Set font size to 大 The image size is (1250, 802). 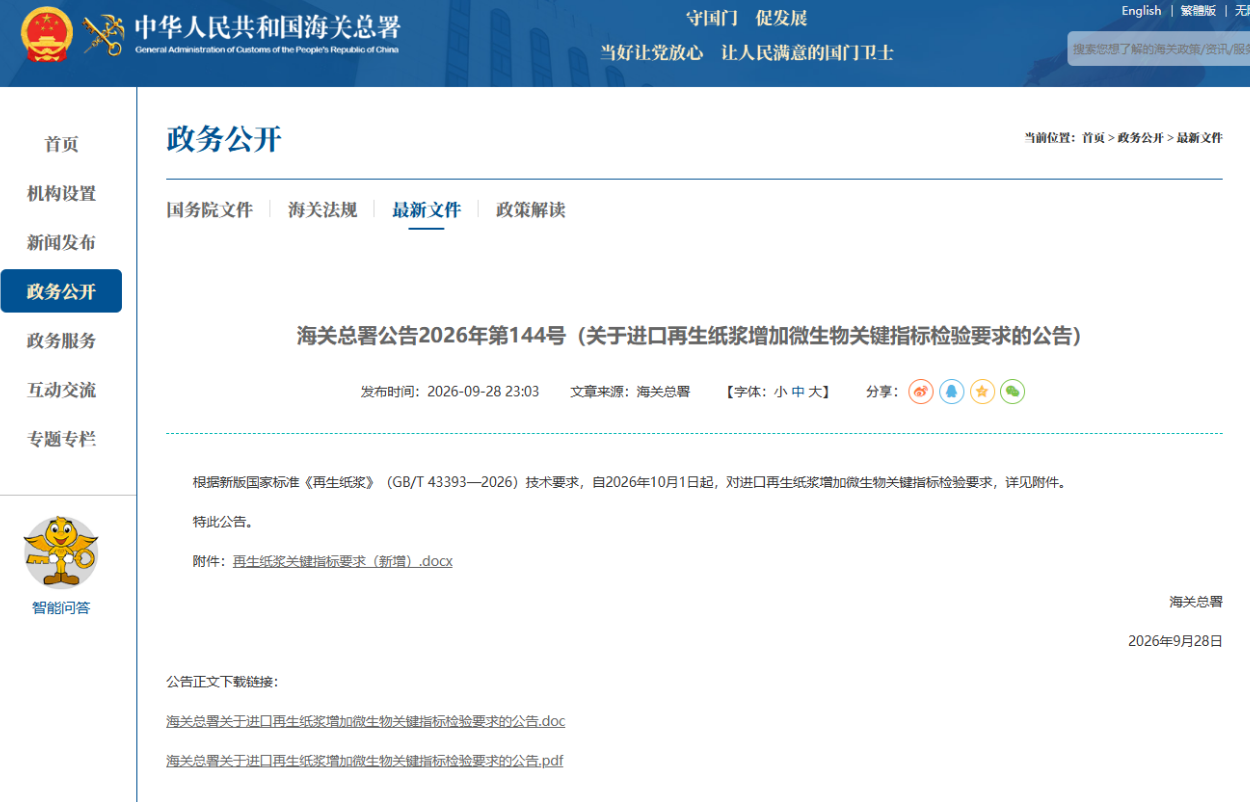pos(815,392)
